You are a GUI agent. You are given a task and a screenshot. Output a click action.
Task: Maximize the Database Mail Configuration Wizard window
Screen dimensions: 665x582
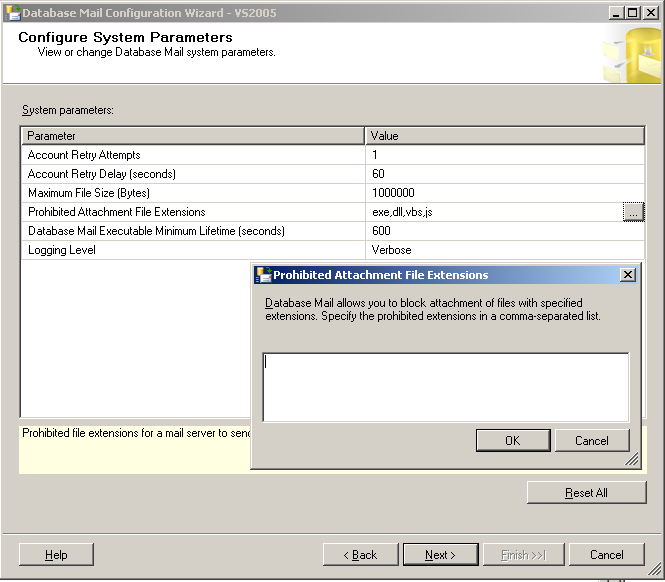tap(632, 13)
